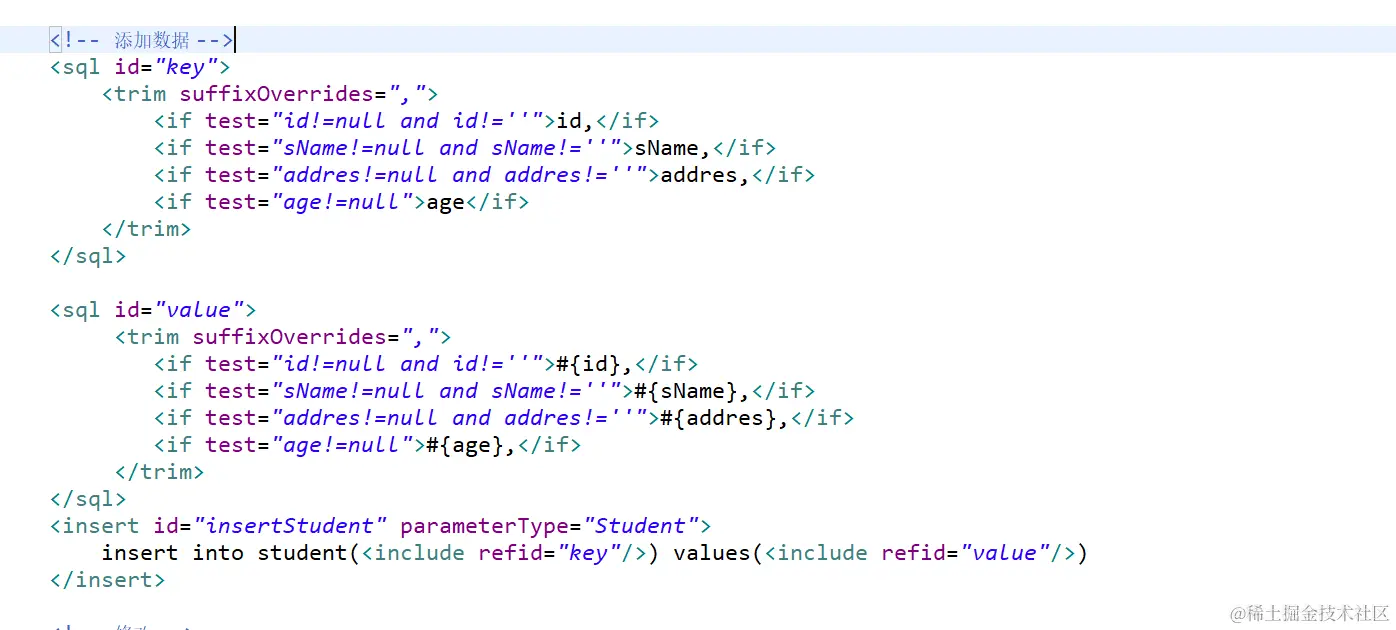Screen dimensions: 1396x630
Task: Click the test condition on the #{addres} row
Action: 427,418
